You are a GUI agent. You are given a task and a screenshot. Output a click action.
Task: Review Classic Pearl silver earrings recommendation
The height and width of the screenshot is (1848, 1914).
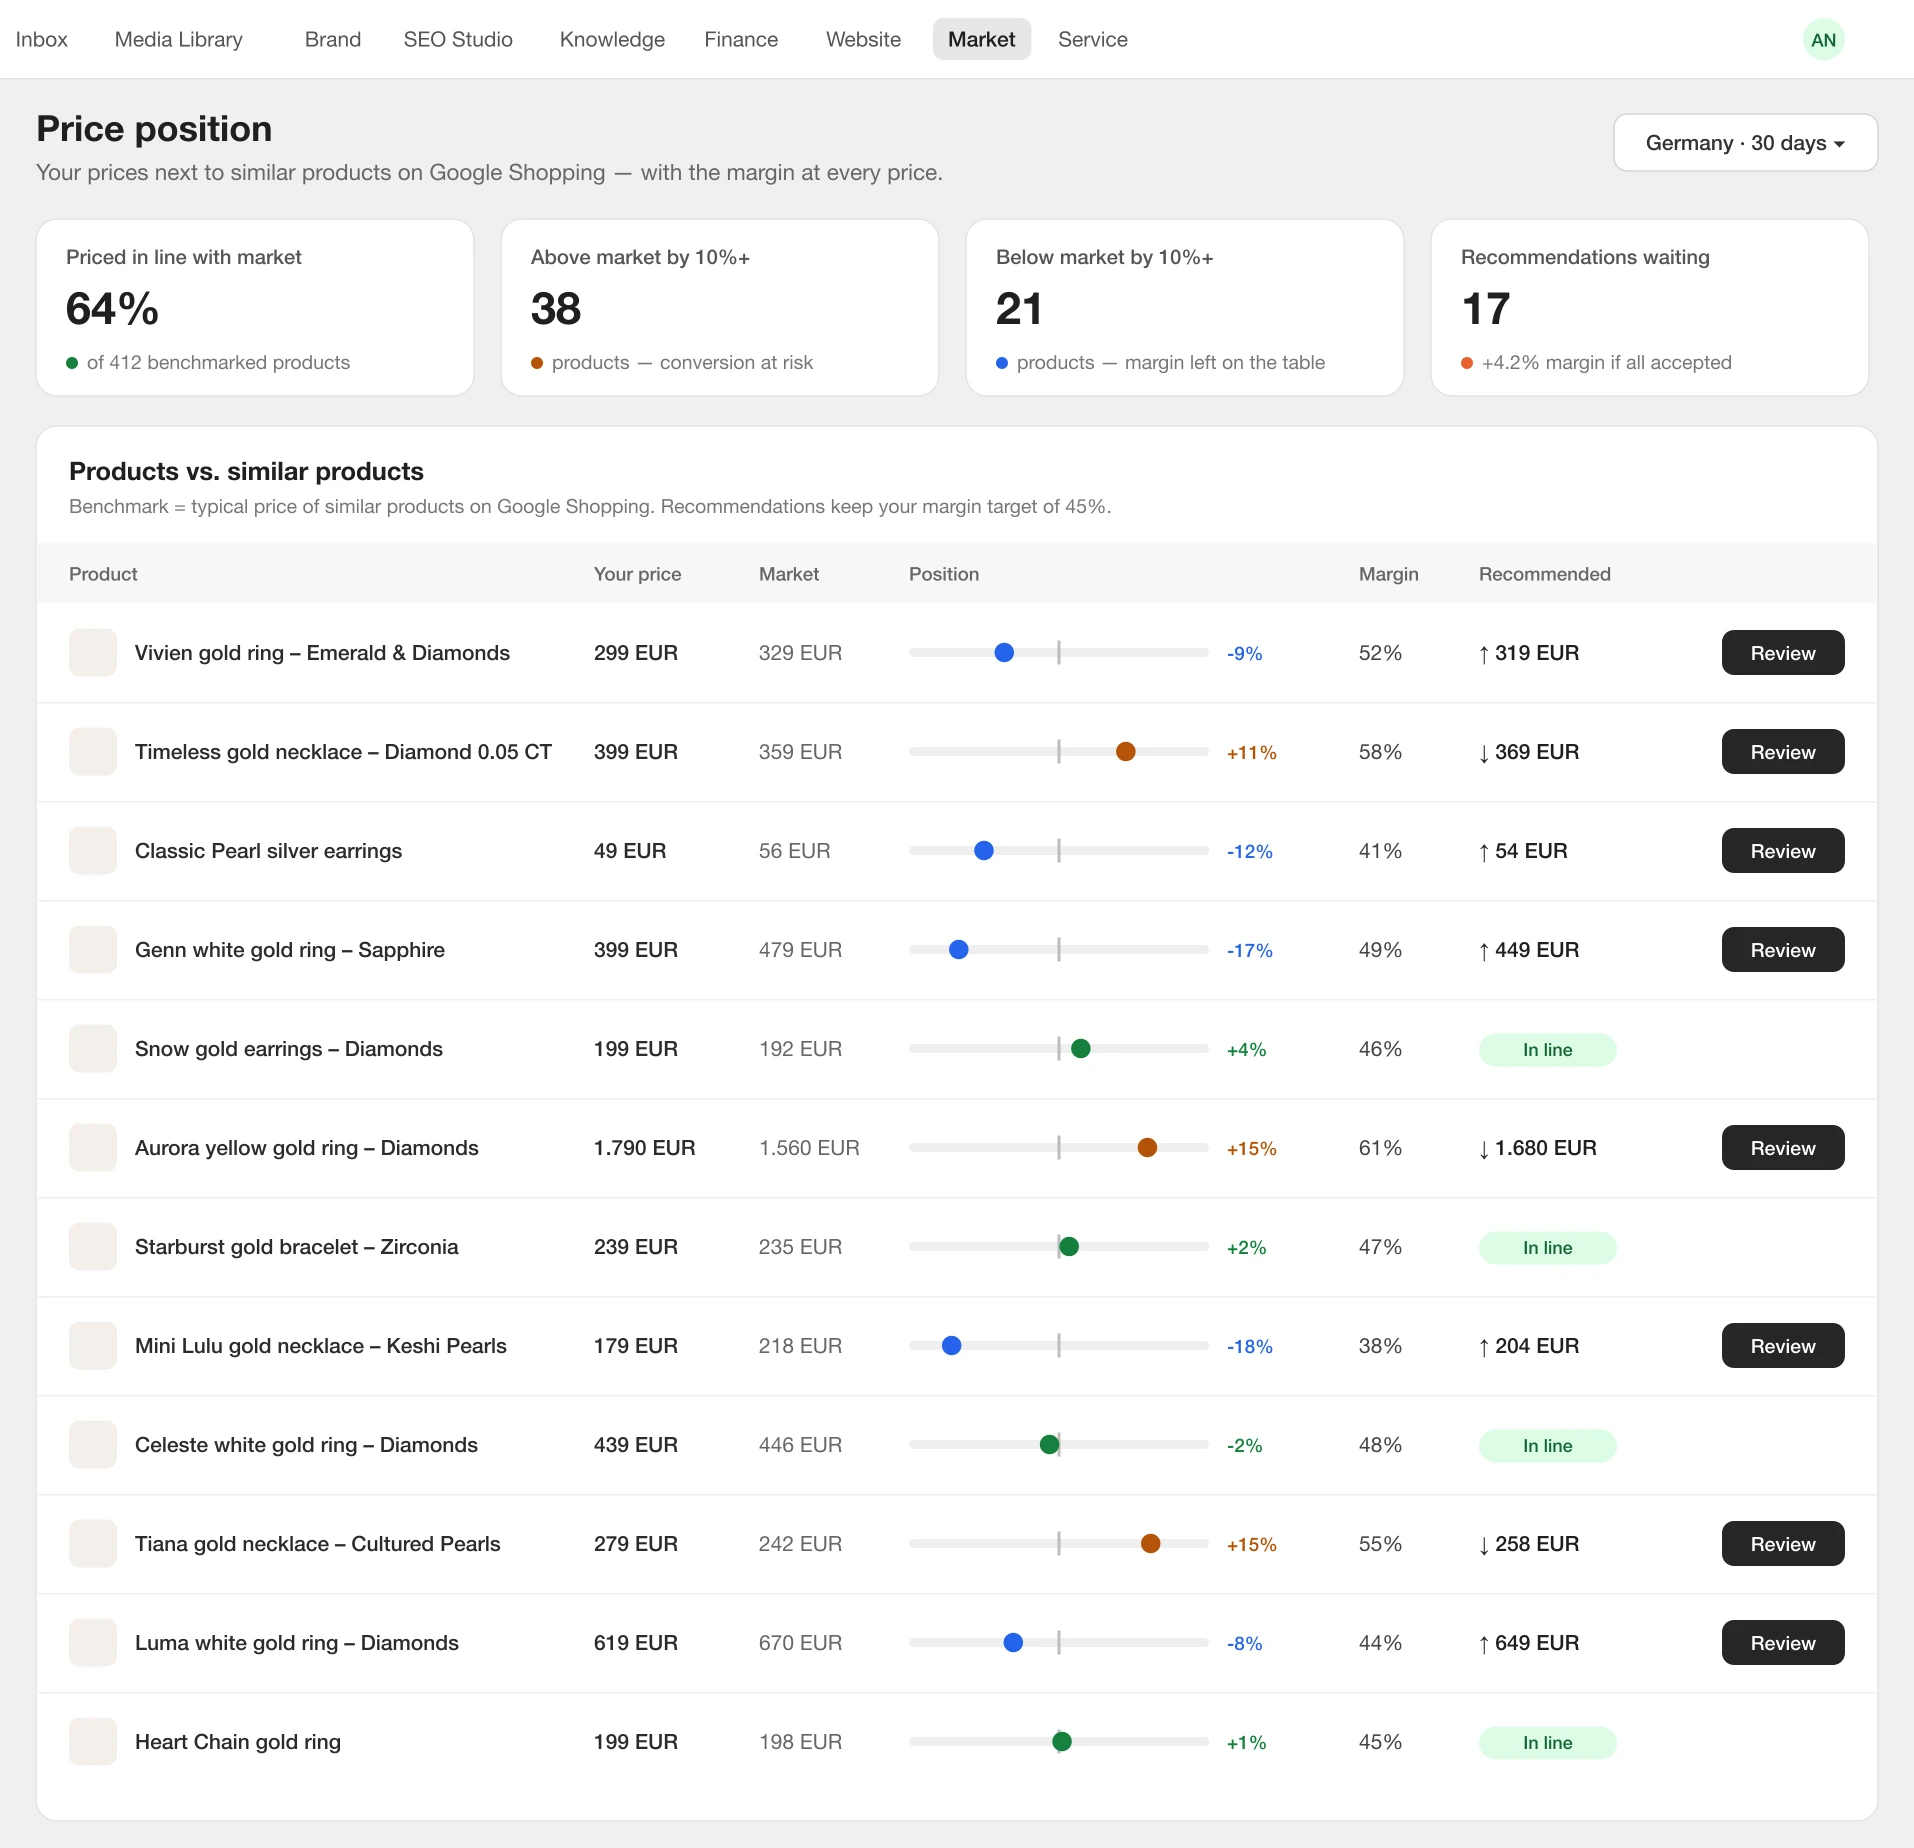pyautogui.click(x=1782, y=851)
